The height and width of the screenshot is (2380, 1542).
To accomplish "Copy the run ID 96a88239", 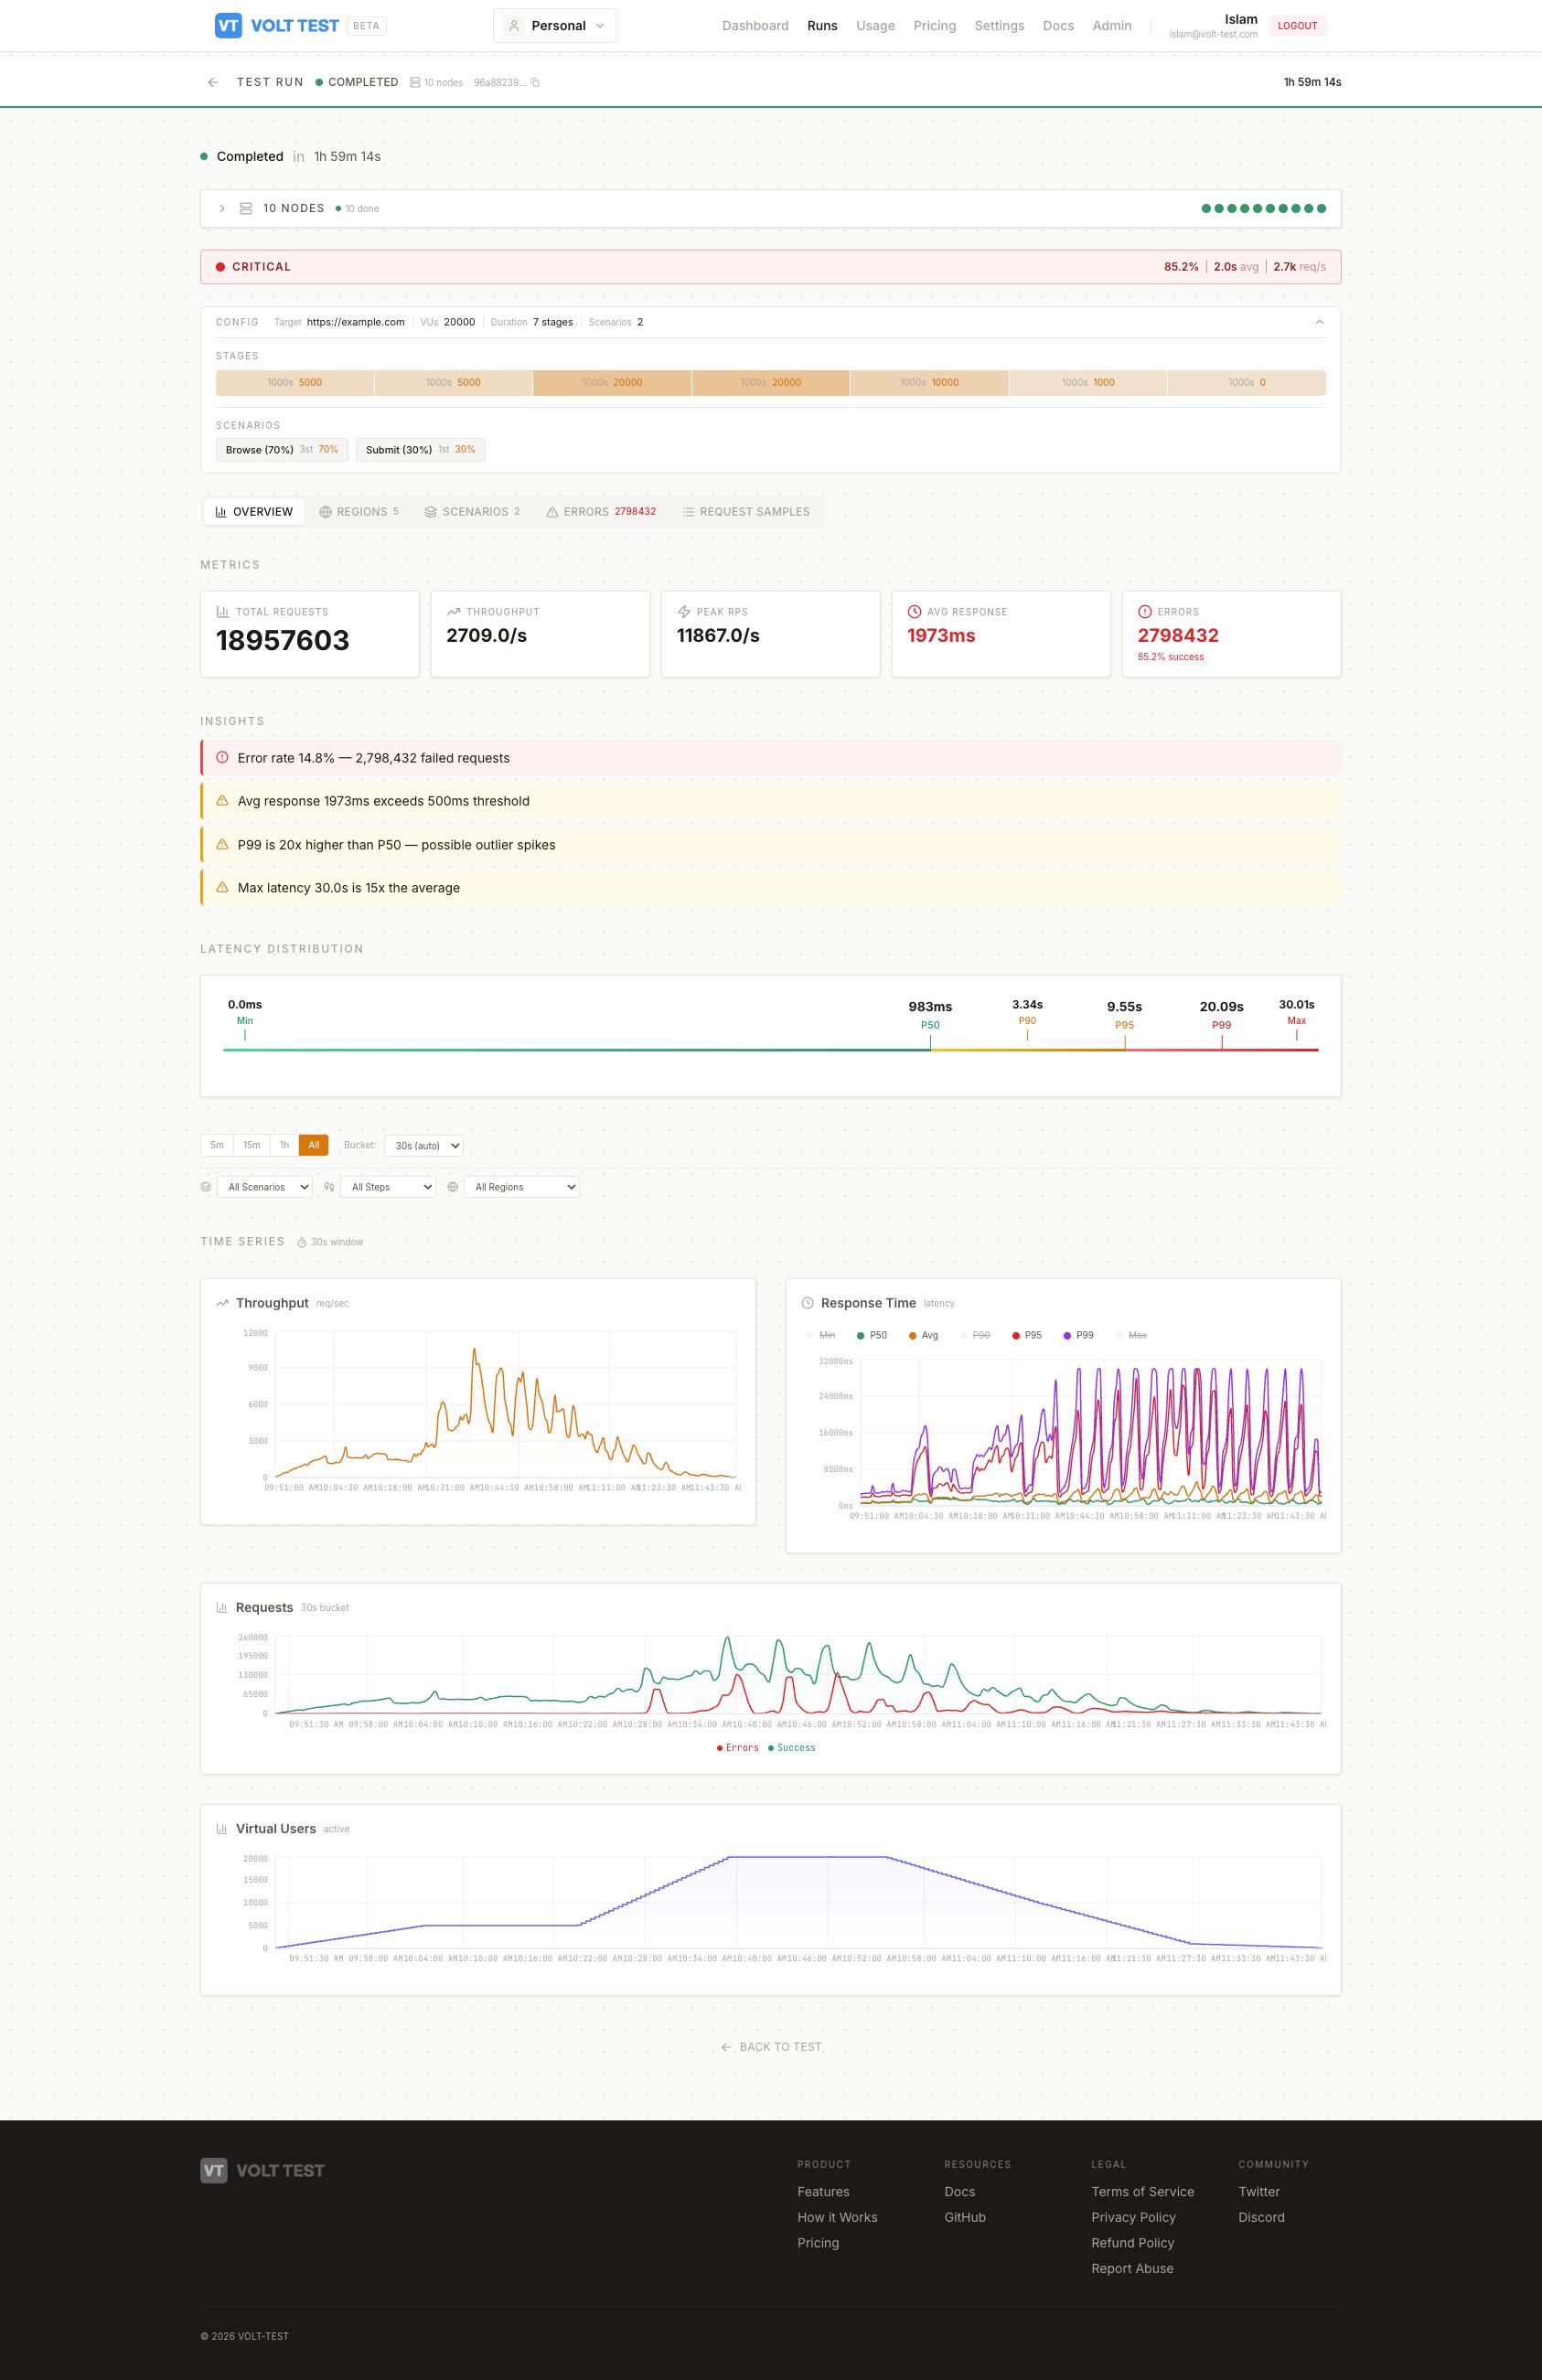I will (x=535, y=82).
